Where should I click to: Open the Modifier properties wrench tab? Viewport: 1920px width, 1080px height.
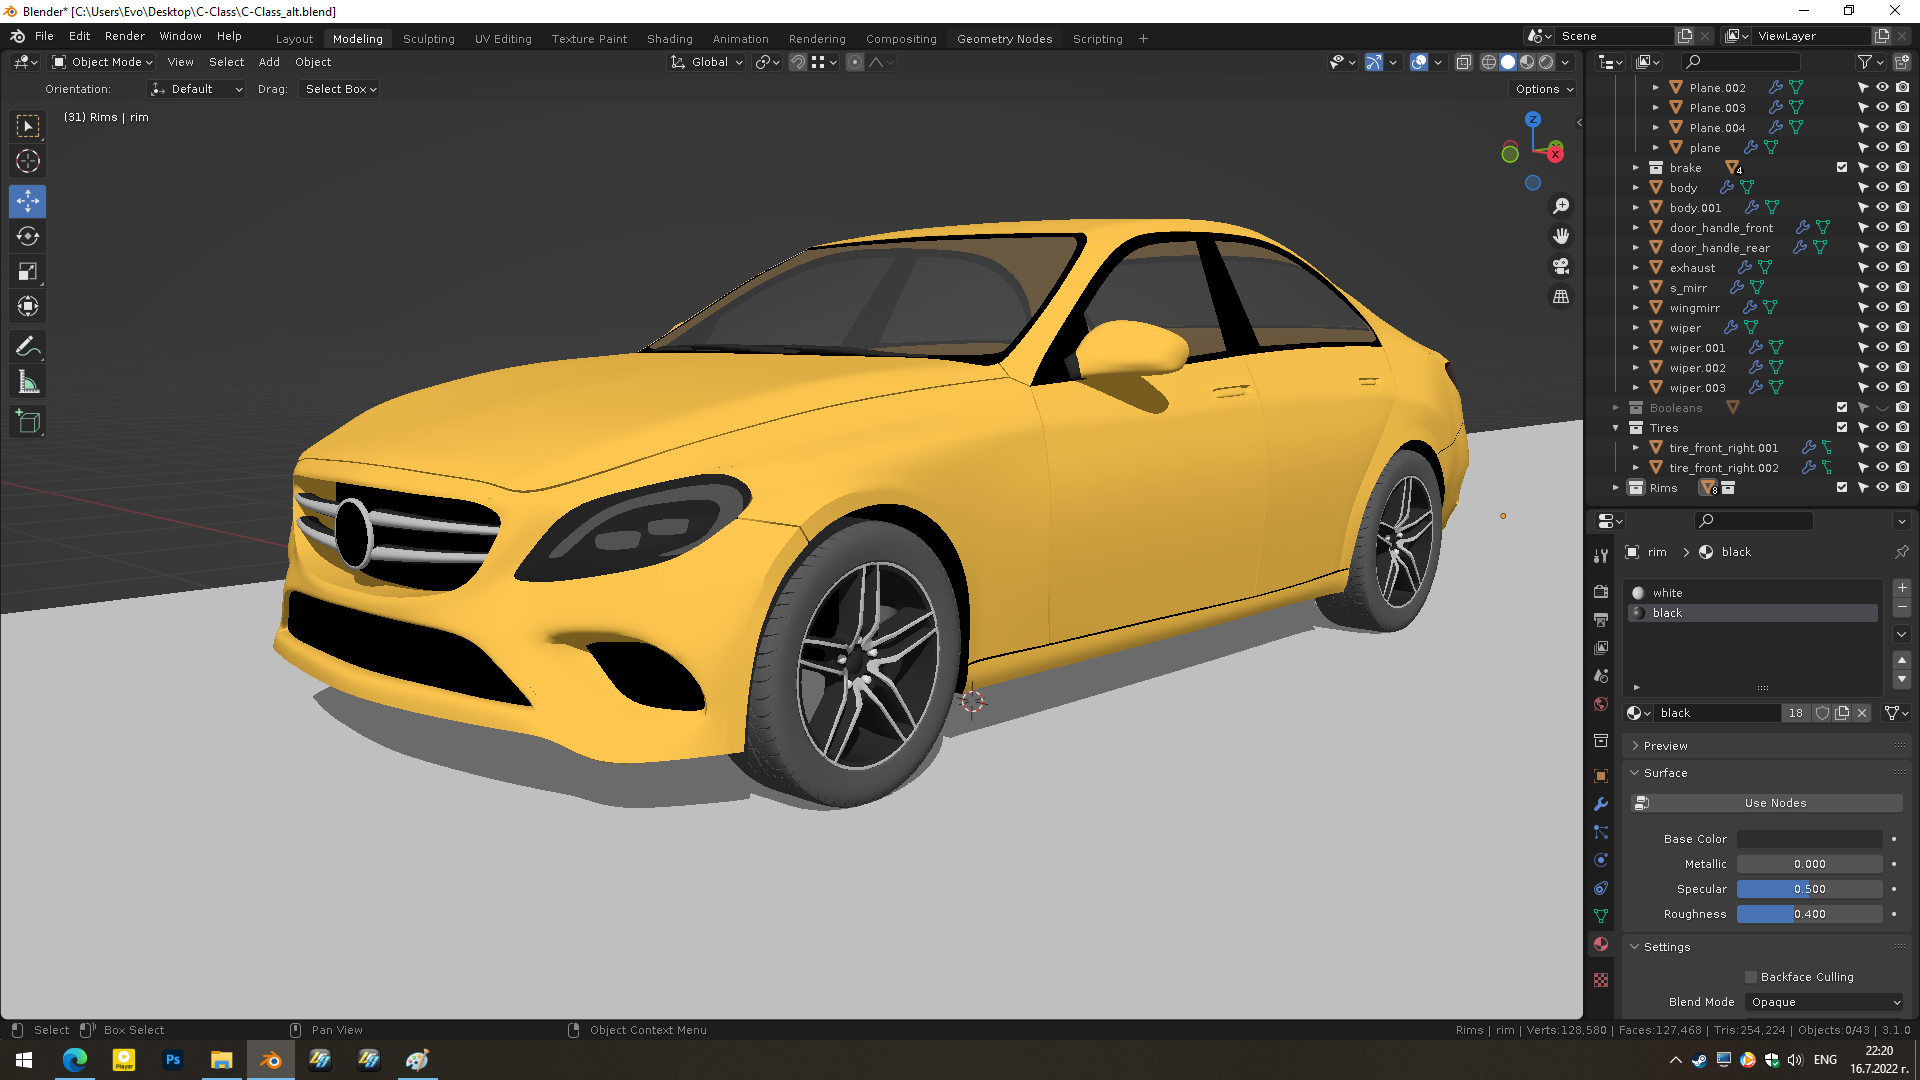pos(1601,804)
